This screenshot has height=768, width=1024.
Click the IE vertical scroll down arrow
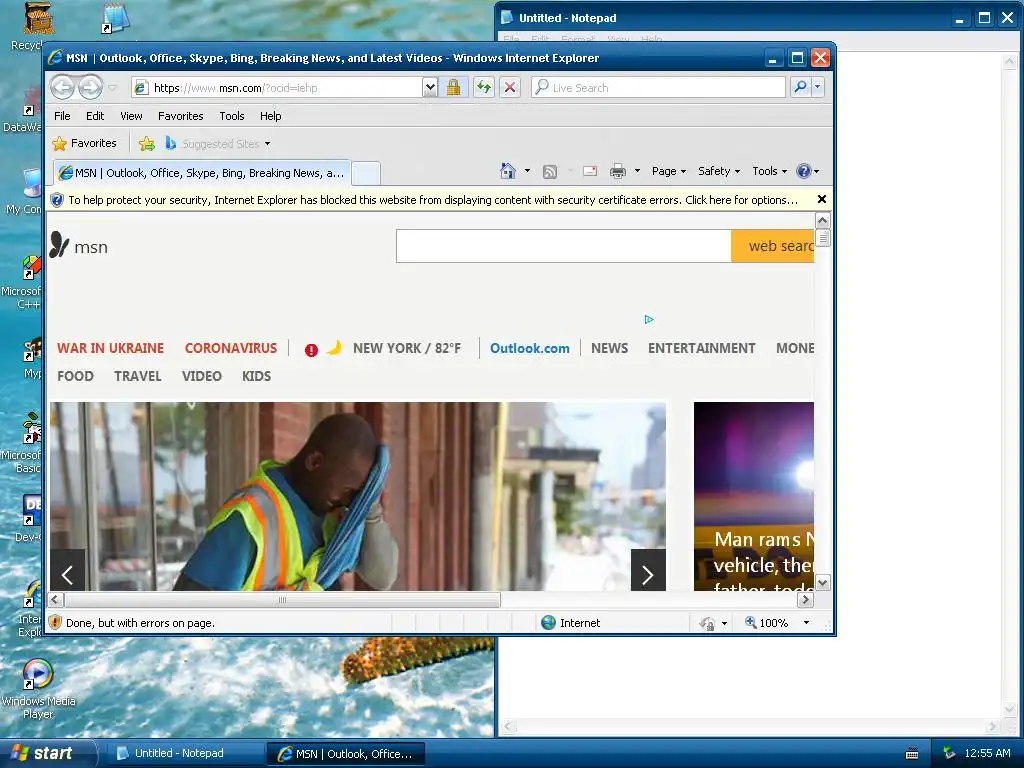pyautogui.click(x=822, y=583)
